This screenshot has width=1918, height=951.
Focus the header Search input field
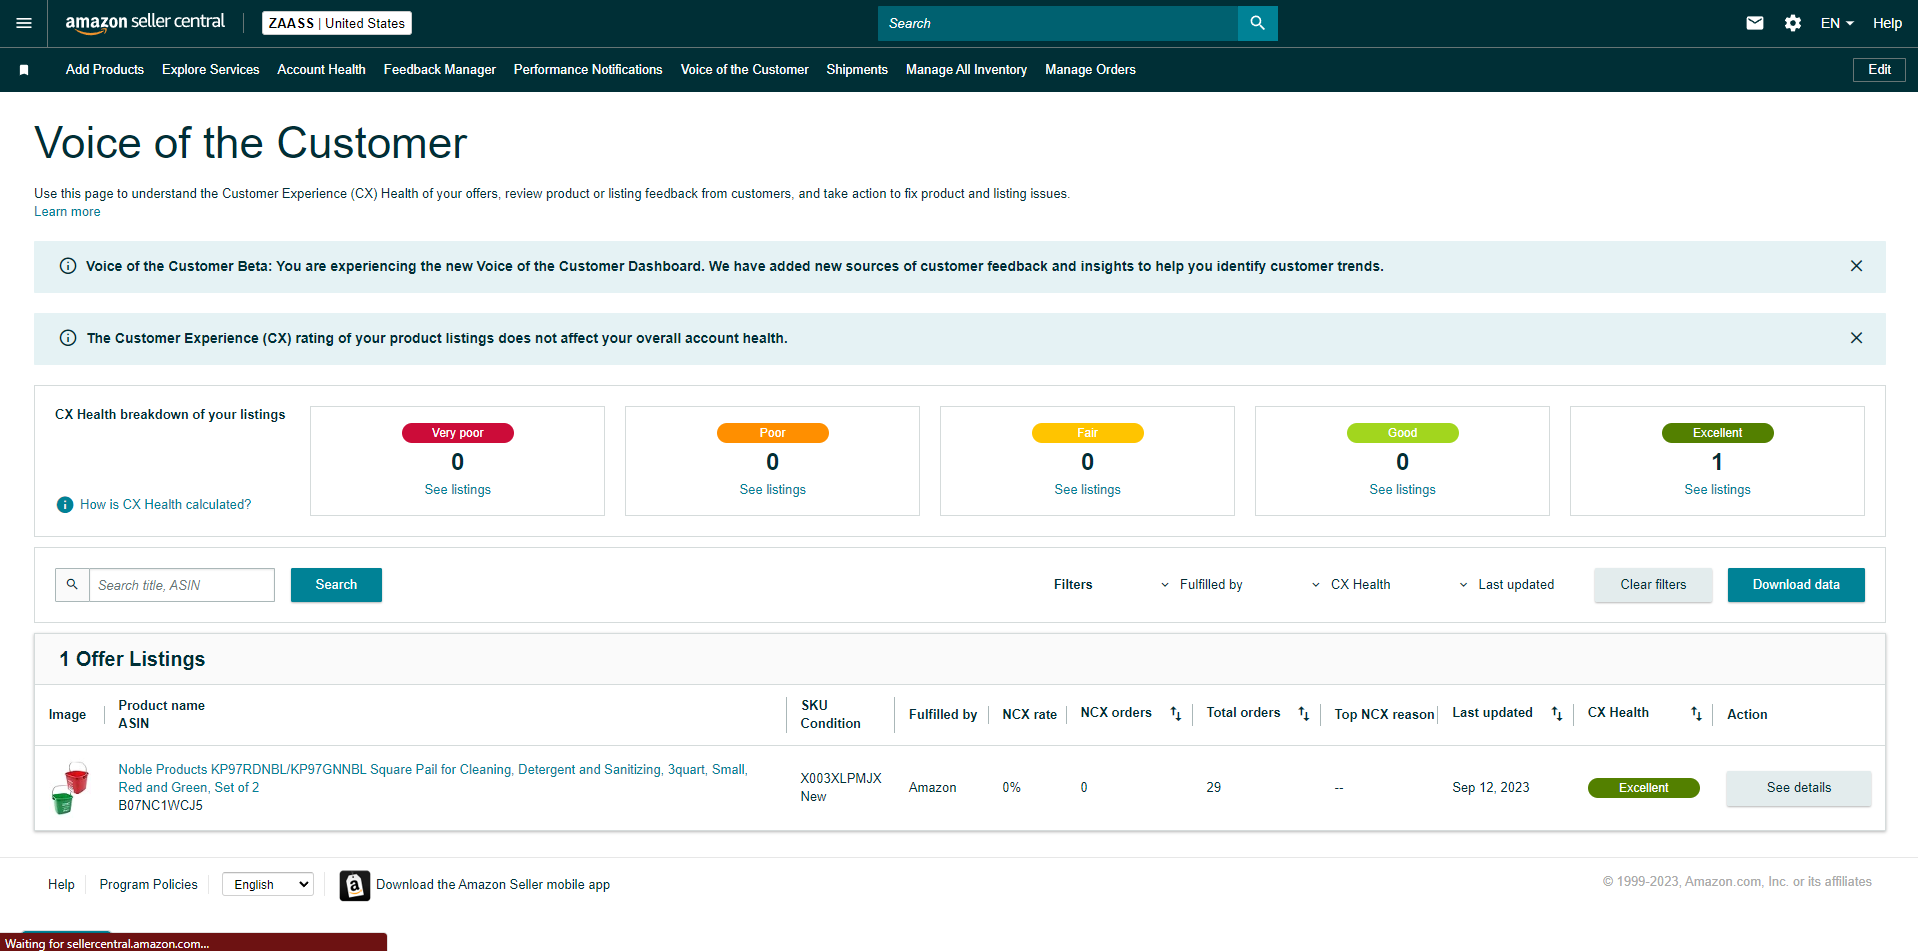click(1058, 23)
